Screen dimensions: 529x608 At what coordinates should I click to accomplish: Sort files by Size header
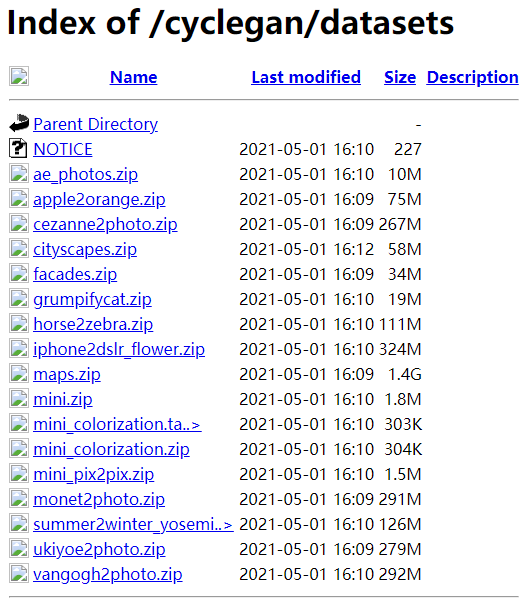click(x=400, y=77)
